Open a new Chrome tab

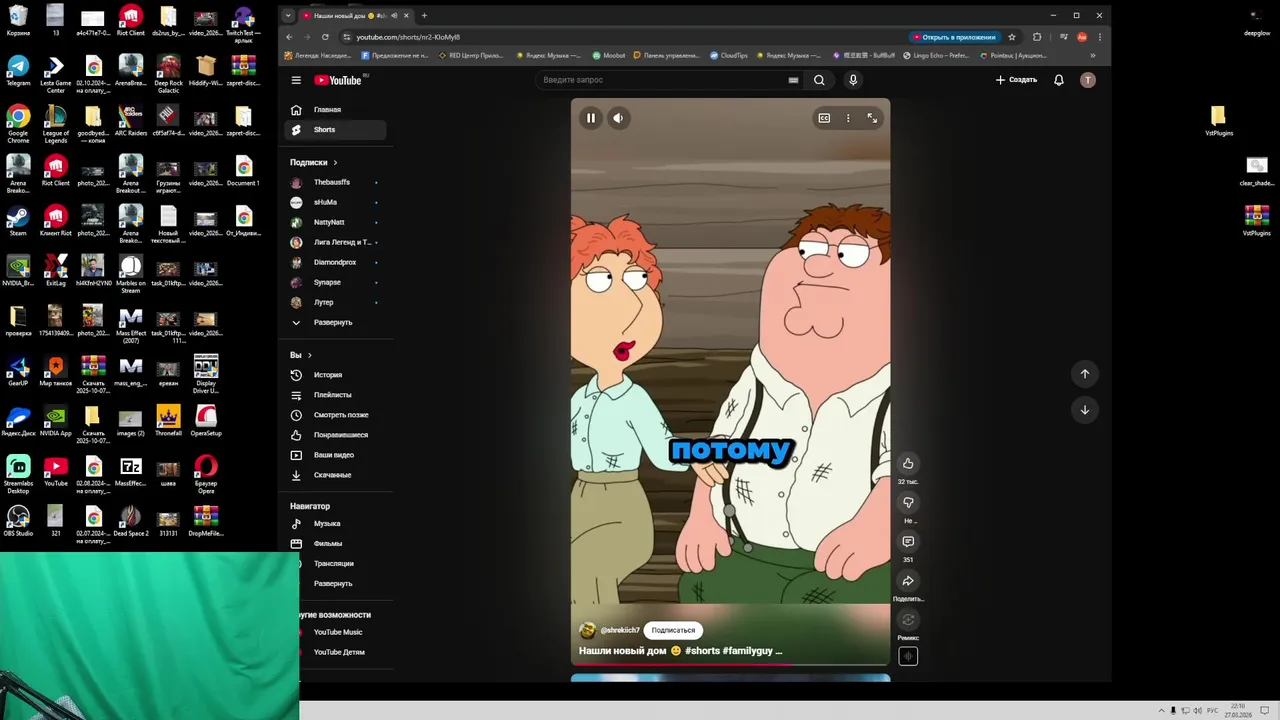tap(424, 15)
